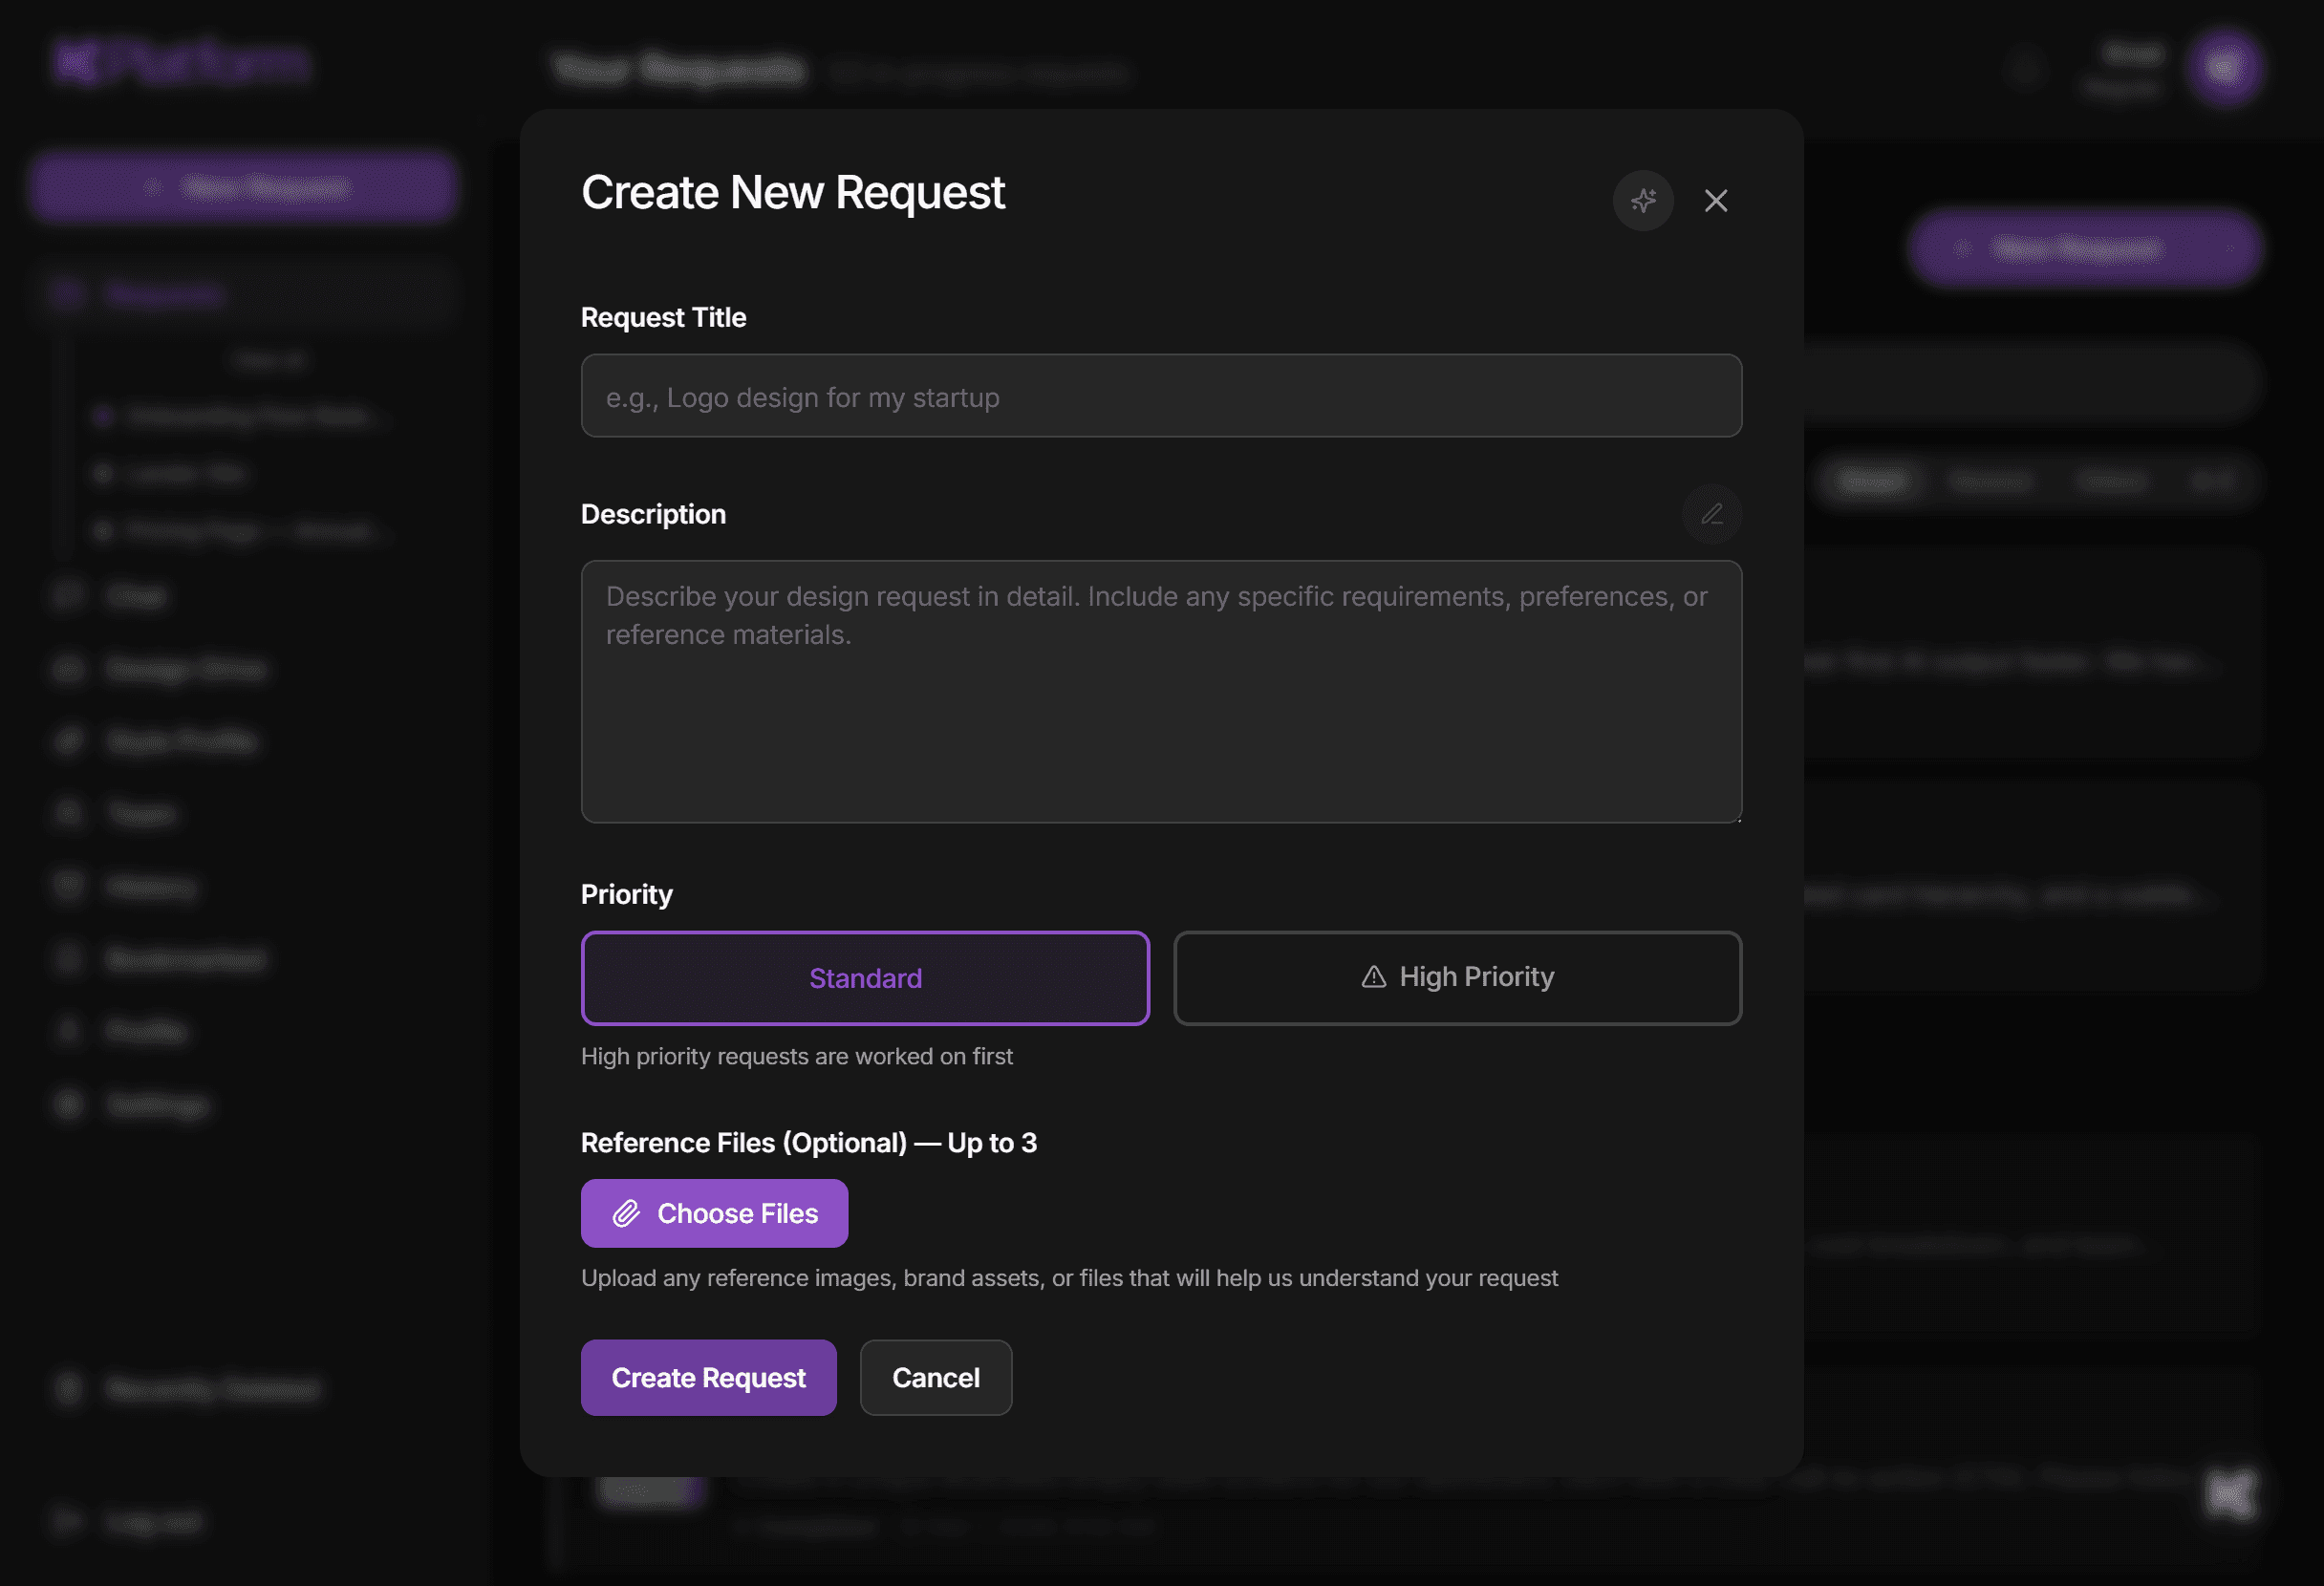2324x1586 pixels.
Task: Open the profile avatar at top right
Action: (x=2226, y=67)
